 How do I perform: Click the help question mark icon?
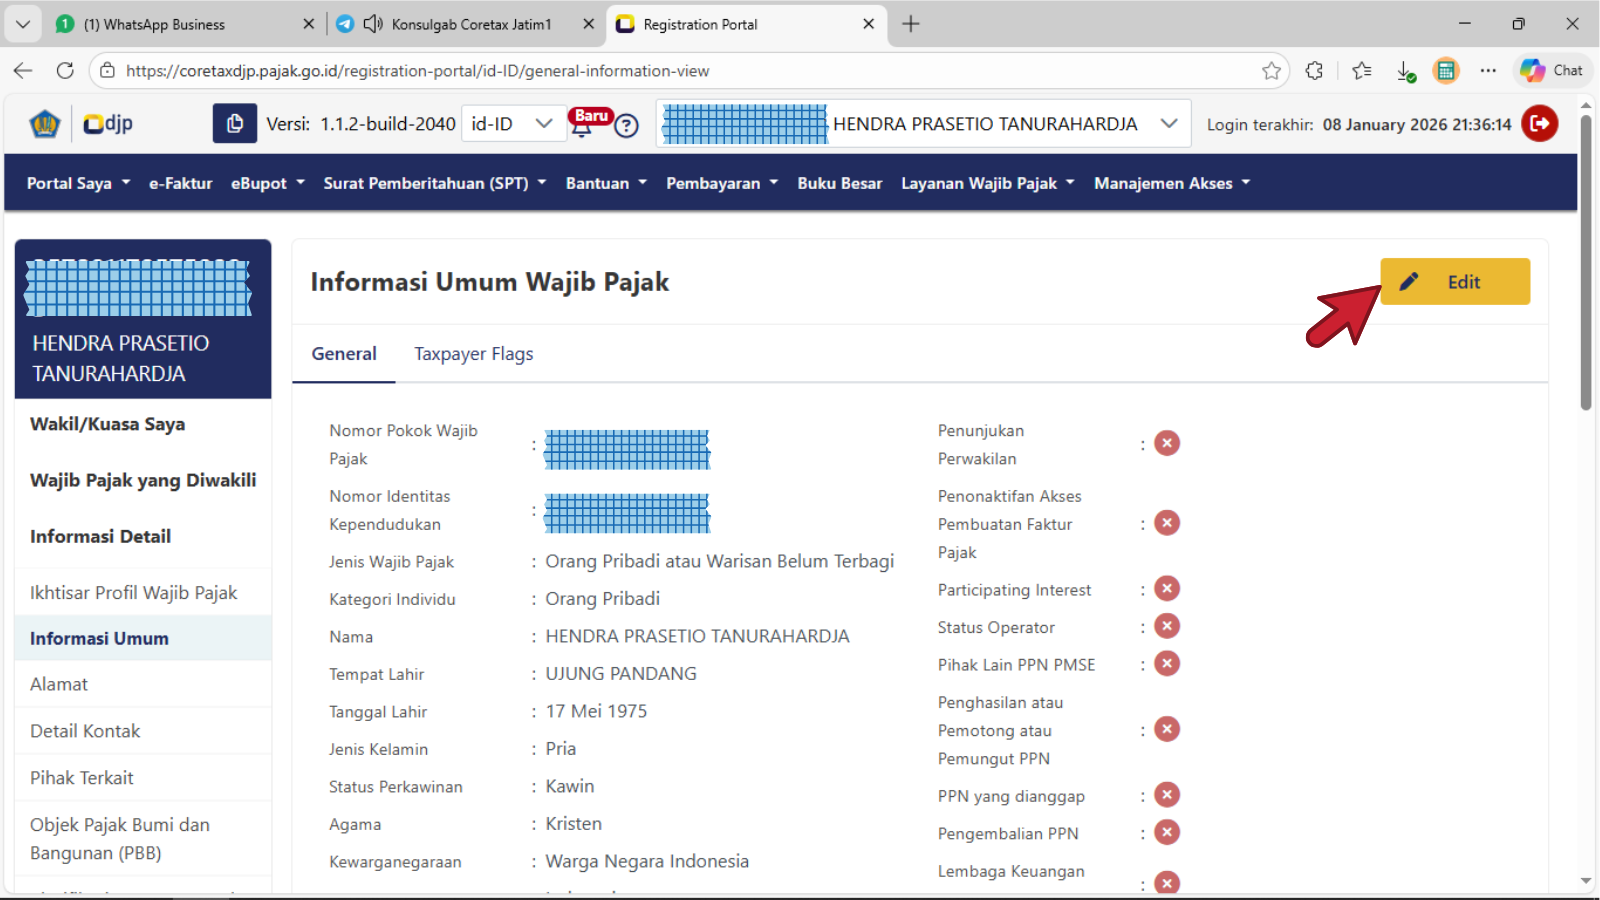click(x=626, y=126)
